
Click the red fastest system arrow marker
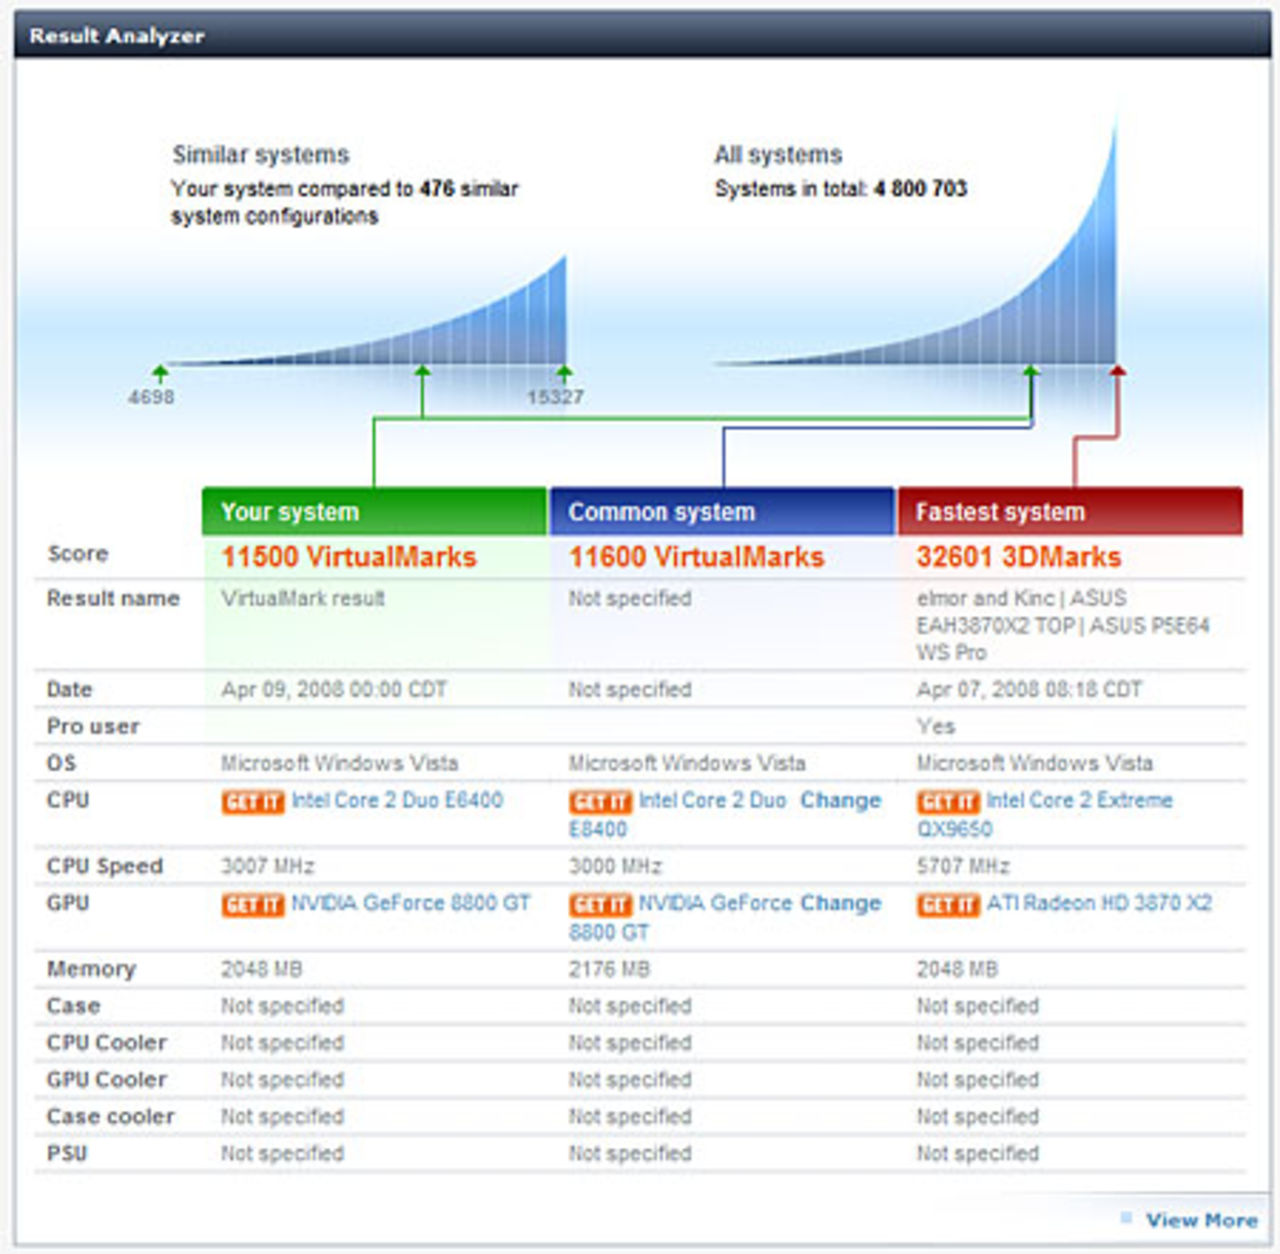(1117, 372)
